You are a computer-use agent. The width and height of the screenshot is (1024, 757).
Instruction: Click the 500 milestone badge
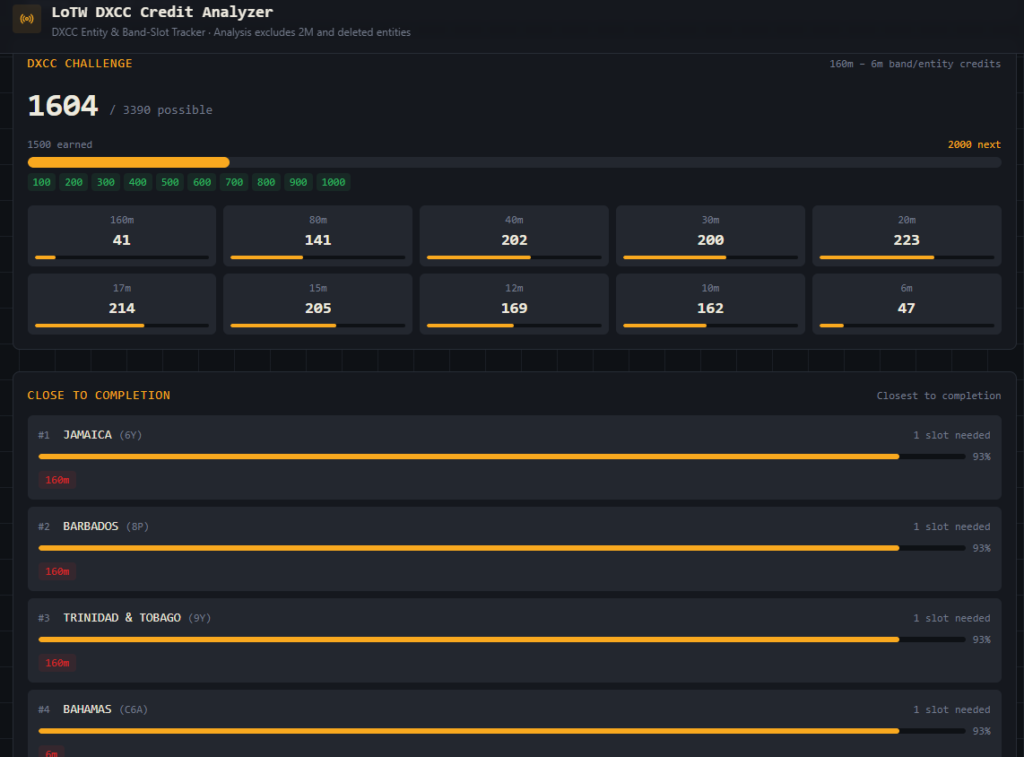pyautogui.click(x=170, y=182)
